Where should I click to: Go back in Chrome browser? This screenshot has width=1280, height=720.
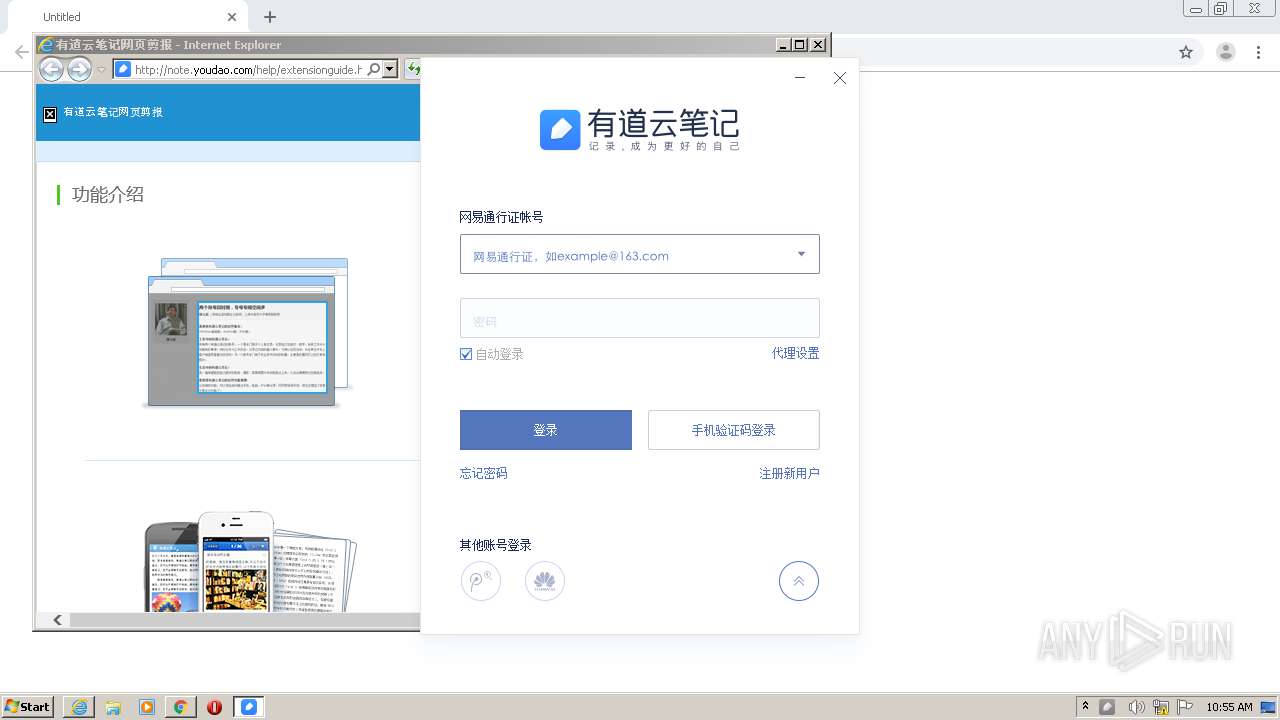click(21, 52)
